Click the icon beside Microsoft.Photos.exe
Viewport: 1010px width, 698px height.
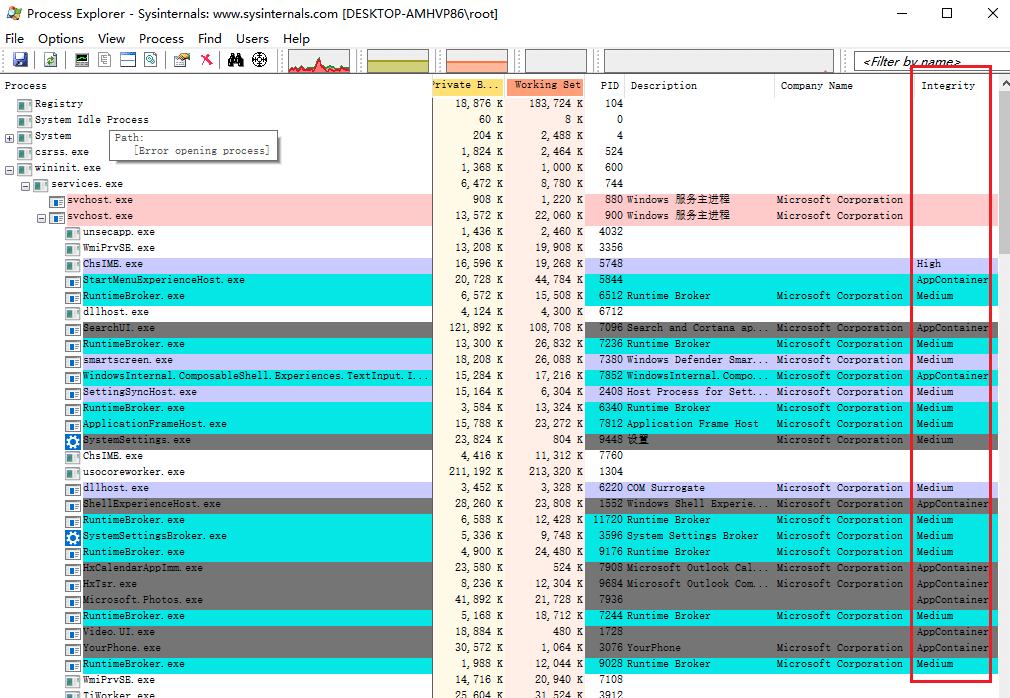coord(73,601)
